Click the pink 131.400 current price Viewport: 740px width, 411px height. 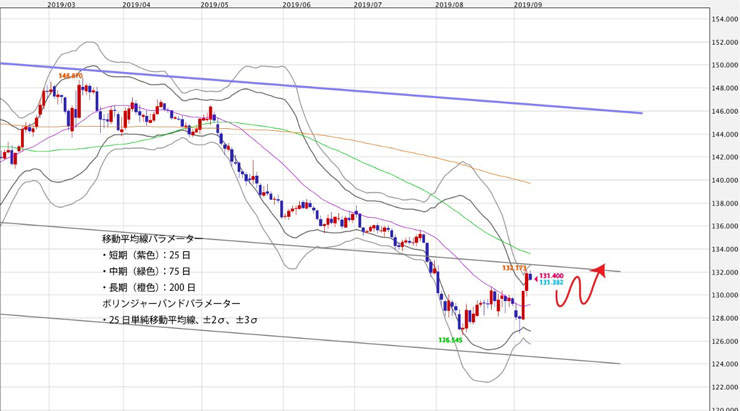(551, 276)
